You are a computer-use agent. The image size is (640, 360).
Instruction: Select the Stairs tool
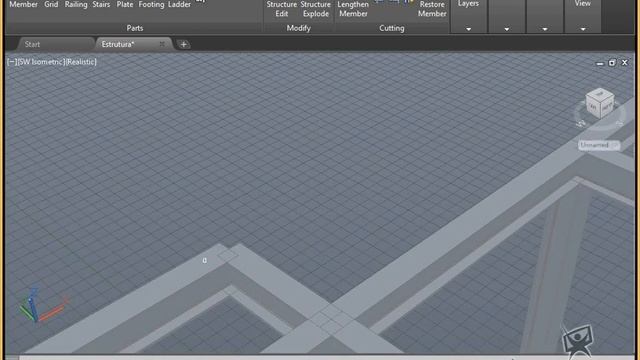click(x=101, y=4)
